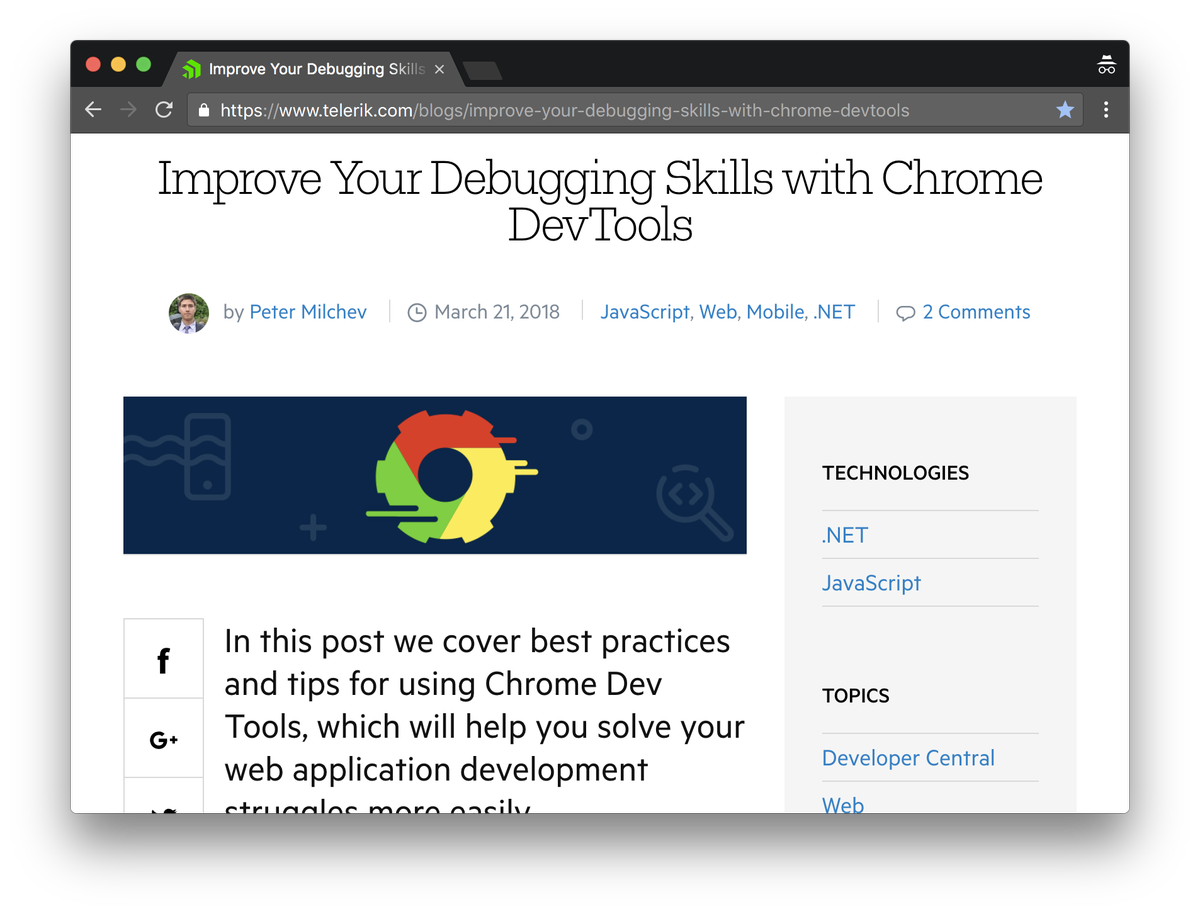
Task: Close the window with the red button
Action: (x=94, y=64)
